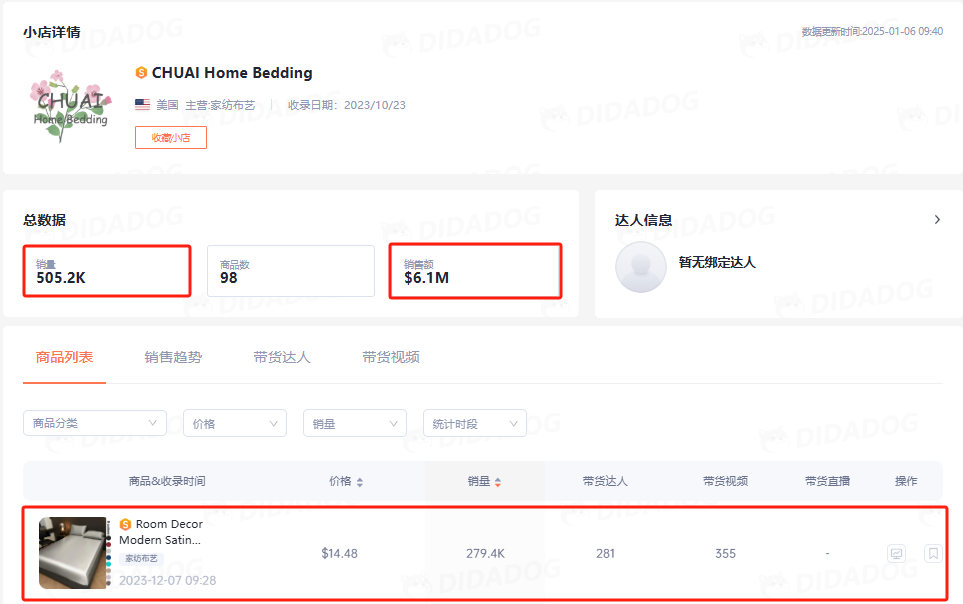The image size is (963, 604).
Task: Bookmark the Room Decor product
Action: coord(933,553)
